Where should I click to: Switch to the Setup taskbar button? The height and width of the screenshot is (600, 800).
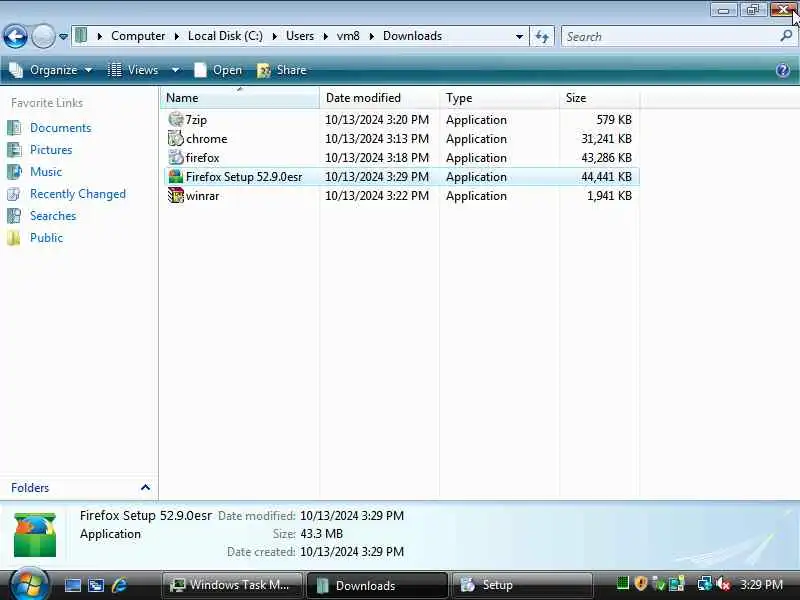point(522,585)
